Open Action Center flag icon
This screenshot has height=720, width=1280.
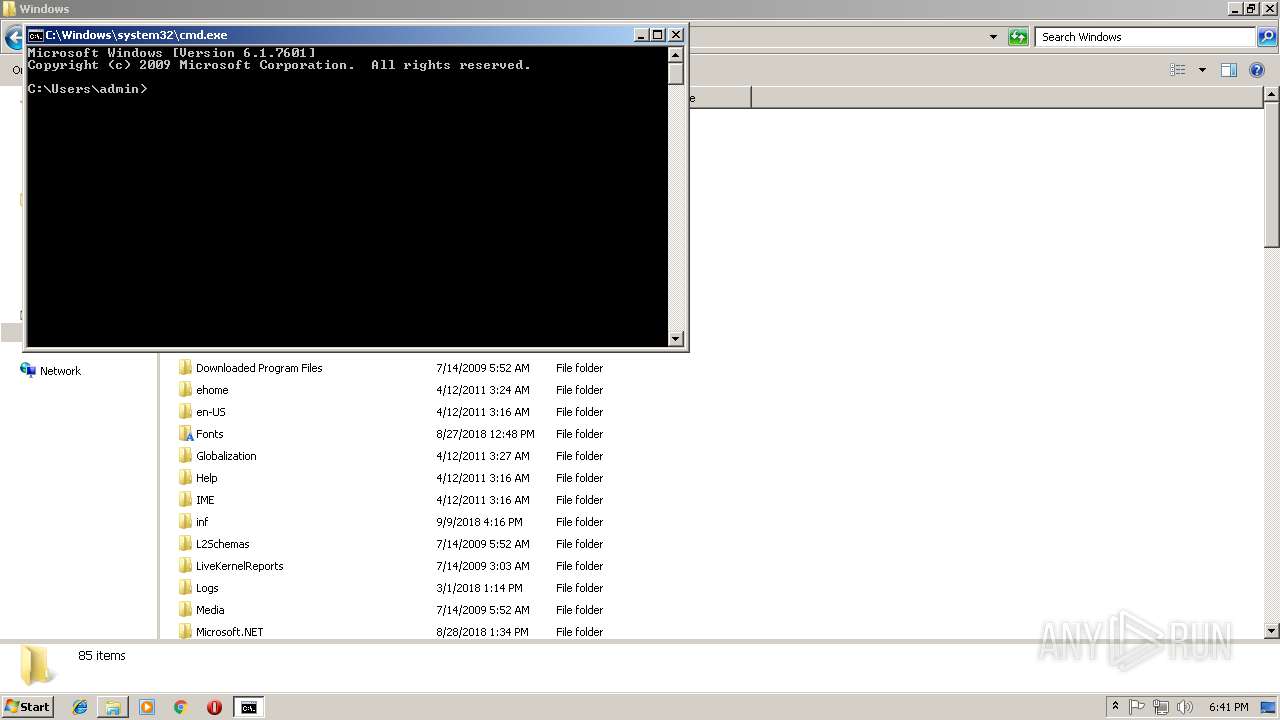1137,707
